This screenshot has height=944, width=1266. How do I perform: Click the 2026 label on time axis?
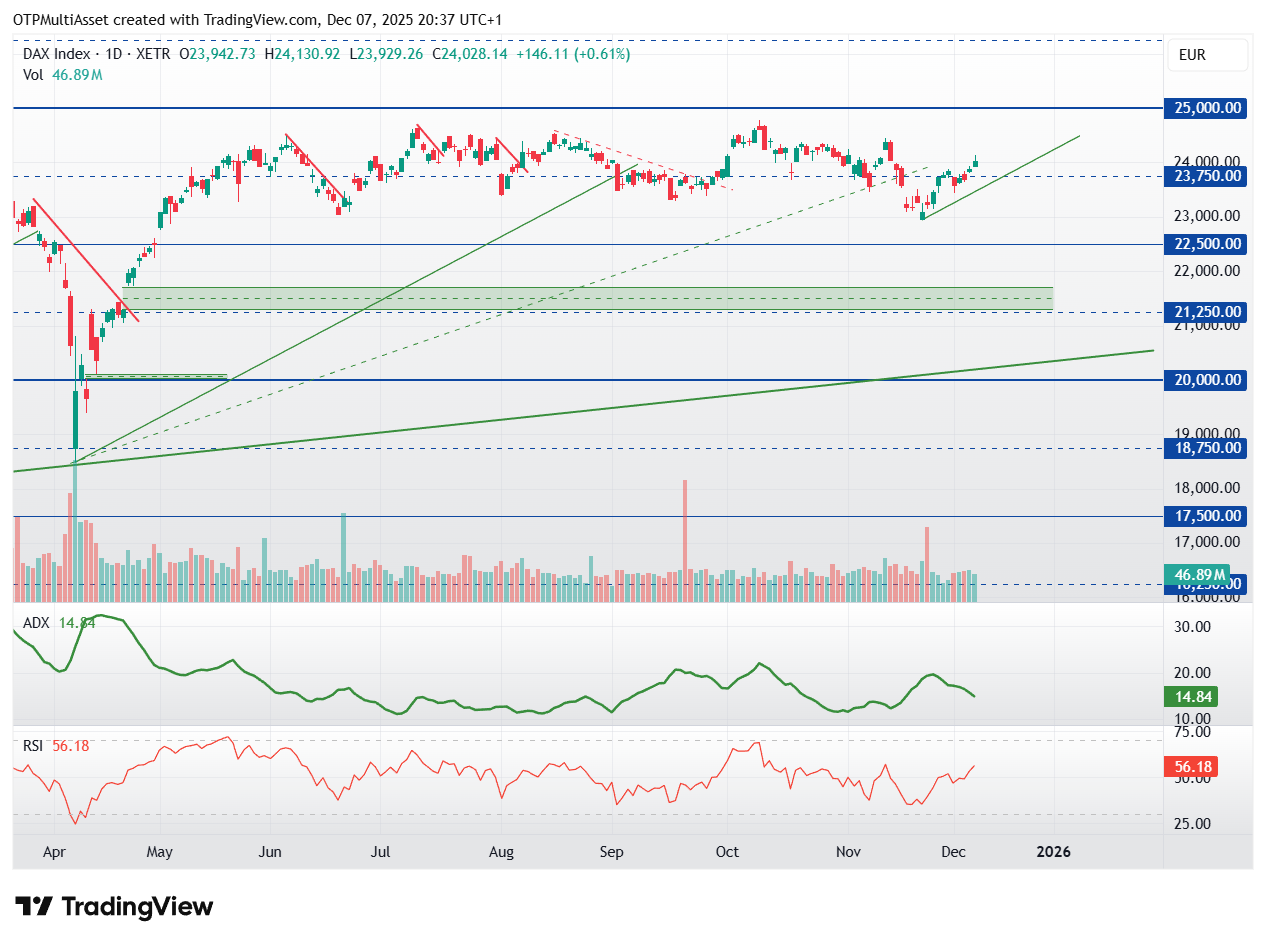pyautogui.click(x=1053, y=852)
